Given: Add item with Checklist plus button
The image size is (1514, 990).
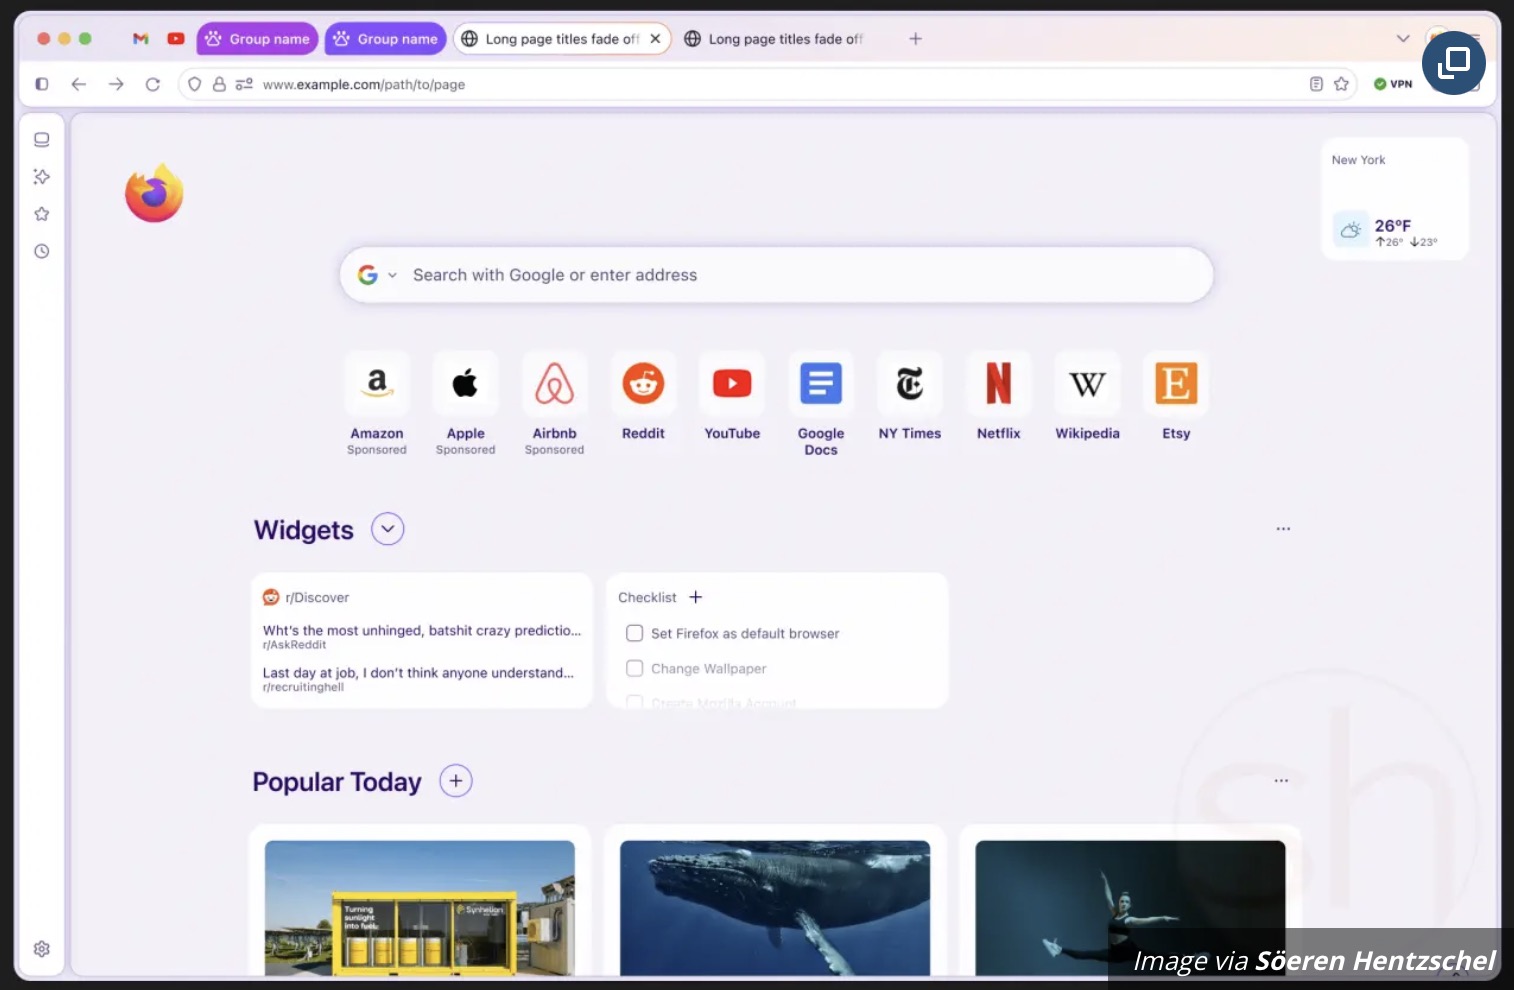Looking at the screenshot, I should pyautogui.click(x=696, y=597).
